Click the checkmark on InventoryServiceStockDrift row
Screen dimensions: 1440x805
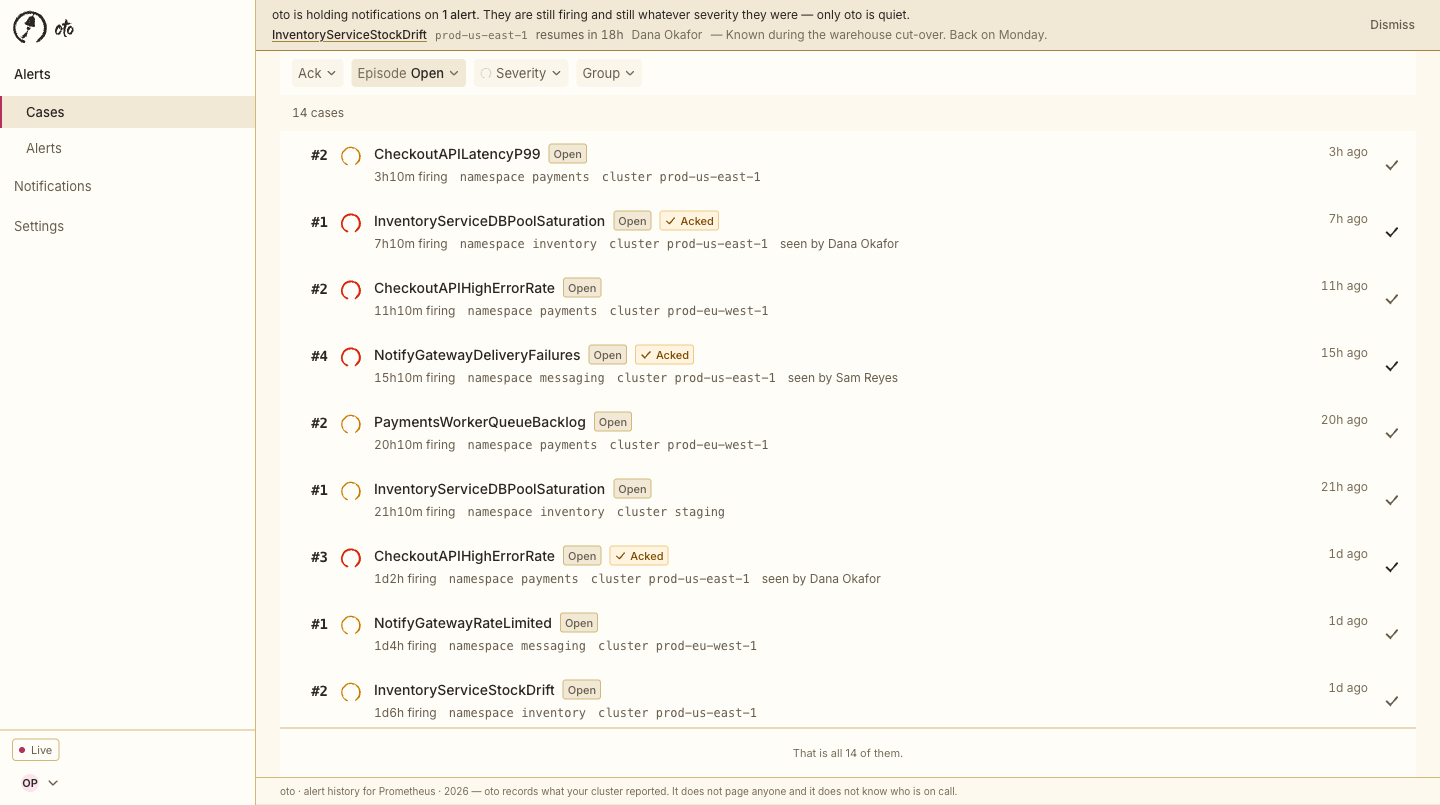coord(1392,701)
